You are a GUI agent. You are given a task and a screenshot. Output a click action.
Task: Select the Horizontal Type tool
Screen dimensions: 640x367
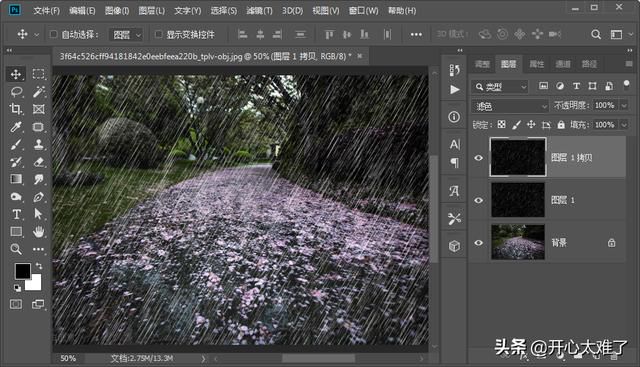tap(16, 214)
